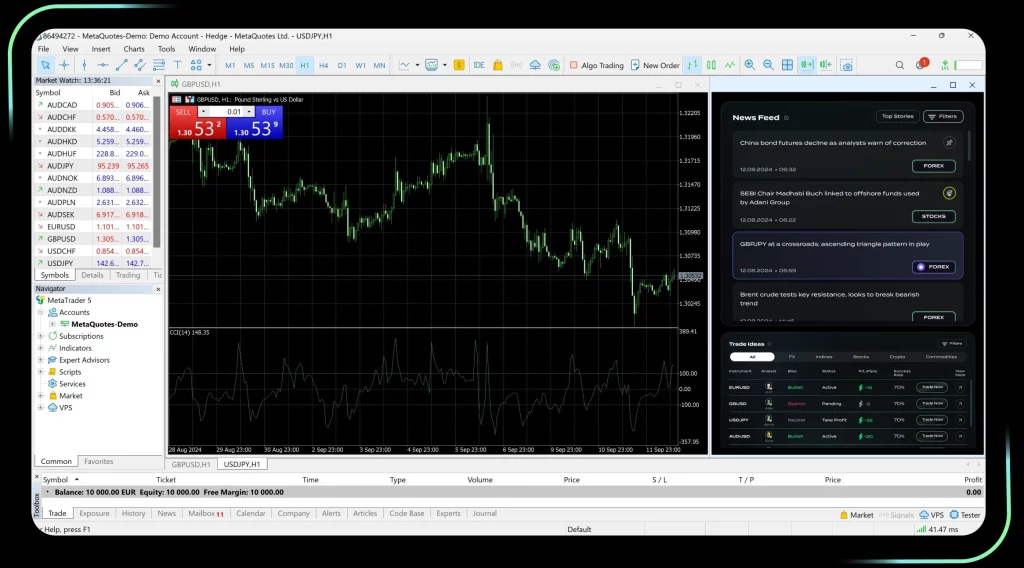The height and width of the screenshot is (568, 1024).
Task: Expand the Indicators tree node
Action: pyautogui.click(x=41, y=348)
